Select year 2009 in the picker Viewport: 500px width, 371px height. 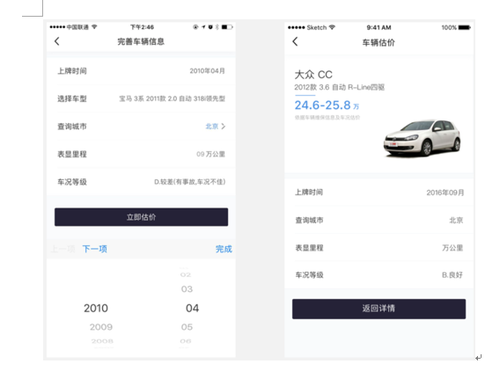pos(101,327)
